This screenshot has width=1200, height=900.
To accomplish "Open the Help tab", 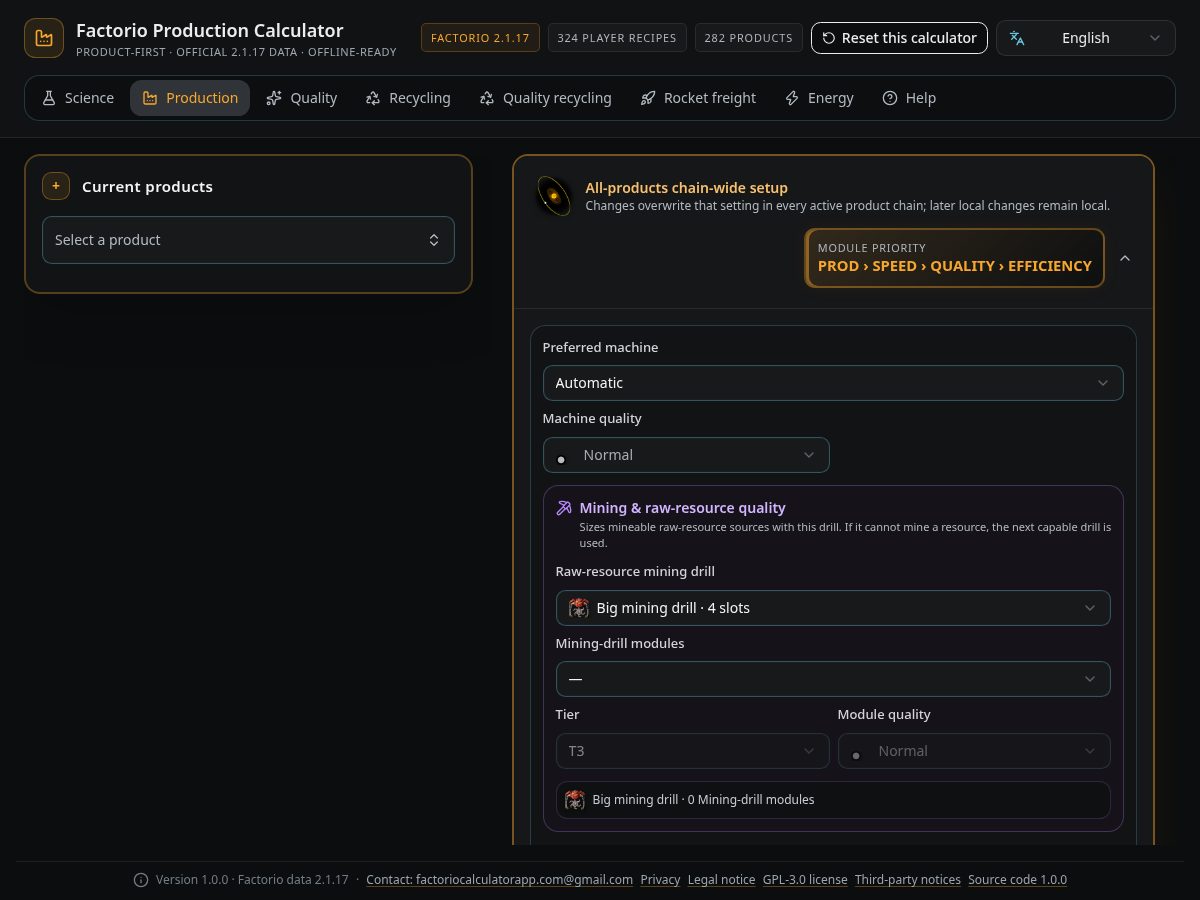I will point(909,98).
